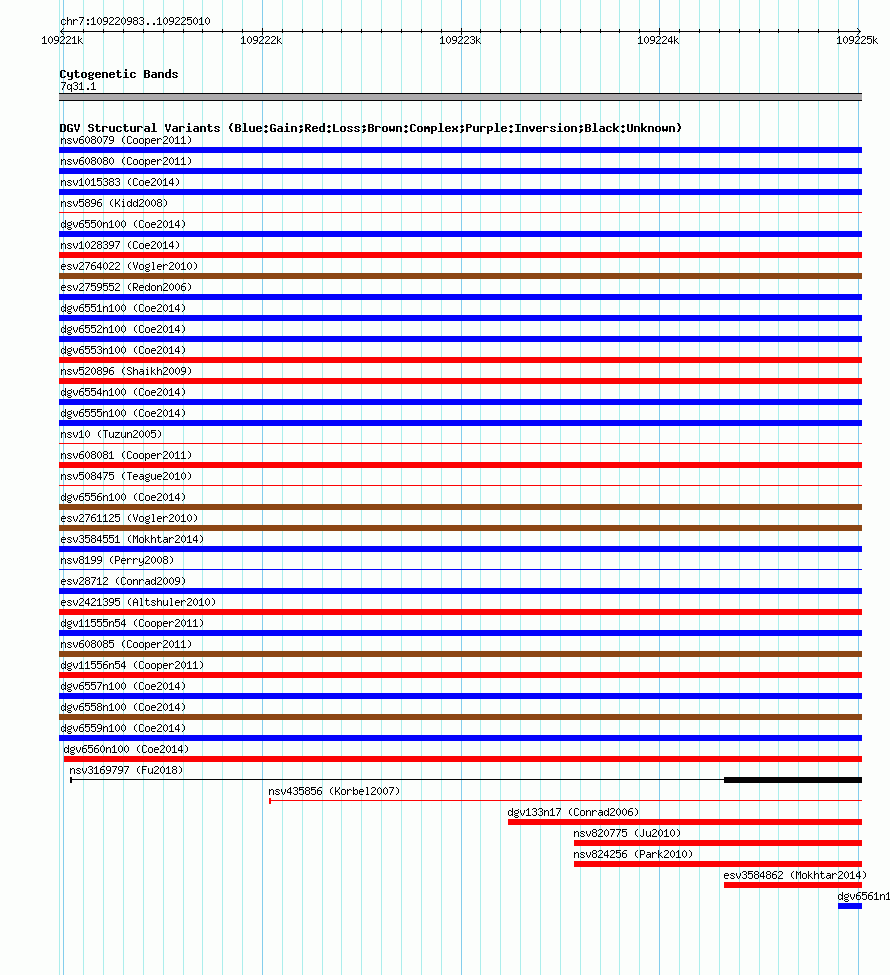Select the dgv6550n100 (Coe2014) label
This screenshot has width=890, height=975.
tap(123, 224)
